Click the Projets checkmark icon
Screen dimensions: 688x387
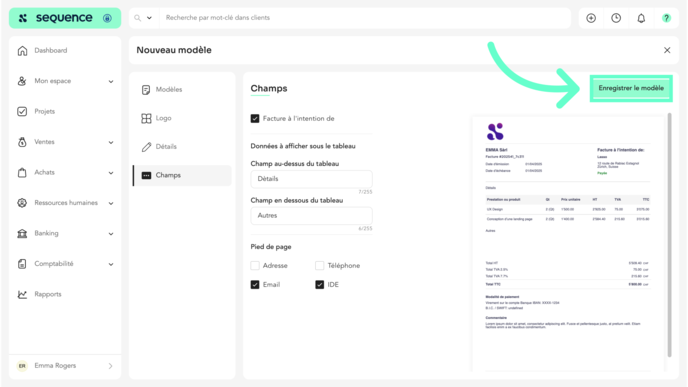coord(22,111)
